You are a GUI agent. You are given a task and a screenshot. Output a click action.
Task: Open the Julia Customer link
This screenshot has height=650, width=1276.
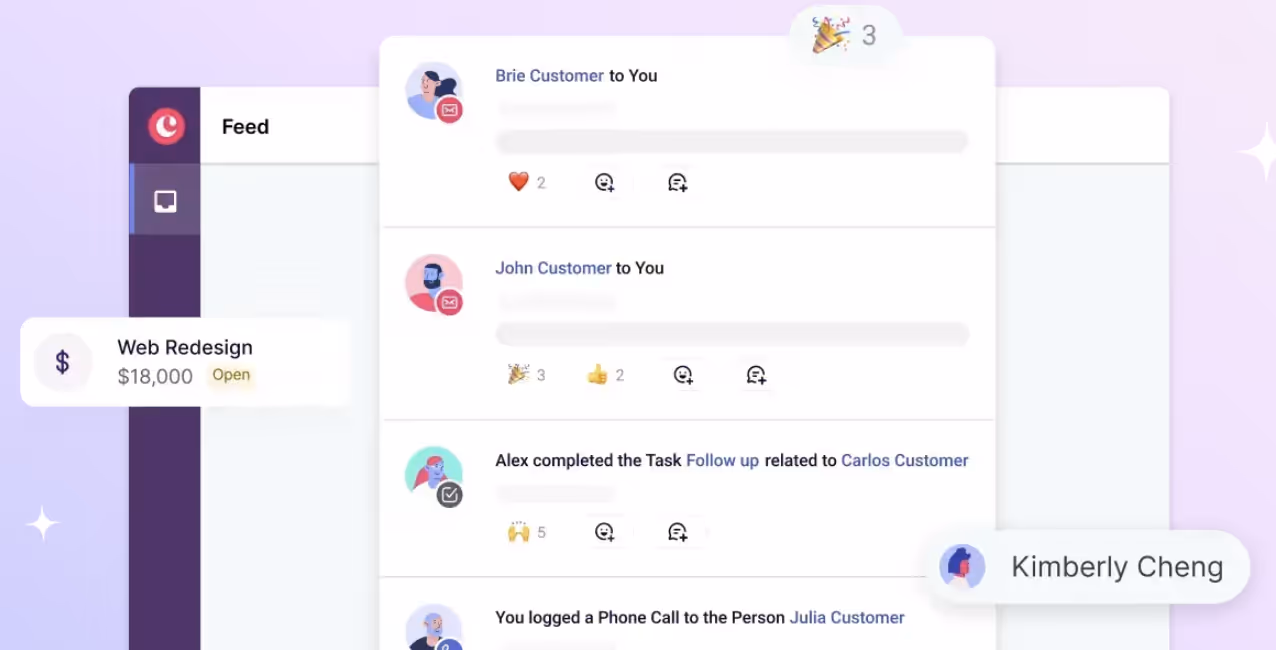pos(847,618)
